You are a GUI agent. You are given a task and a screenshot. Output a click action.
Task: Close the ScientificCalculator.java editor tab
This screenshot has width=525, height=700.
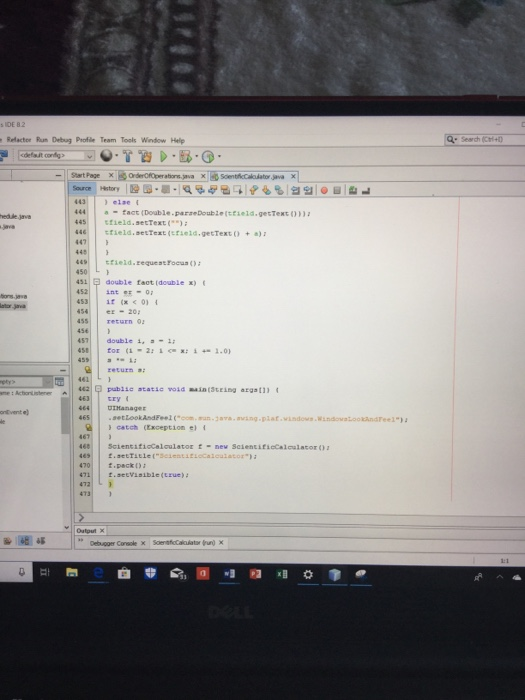(x=293, y=176)
